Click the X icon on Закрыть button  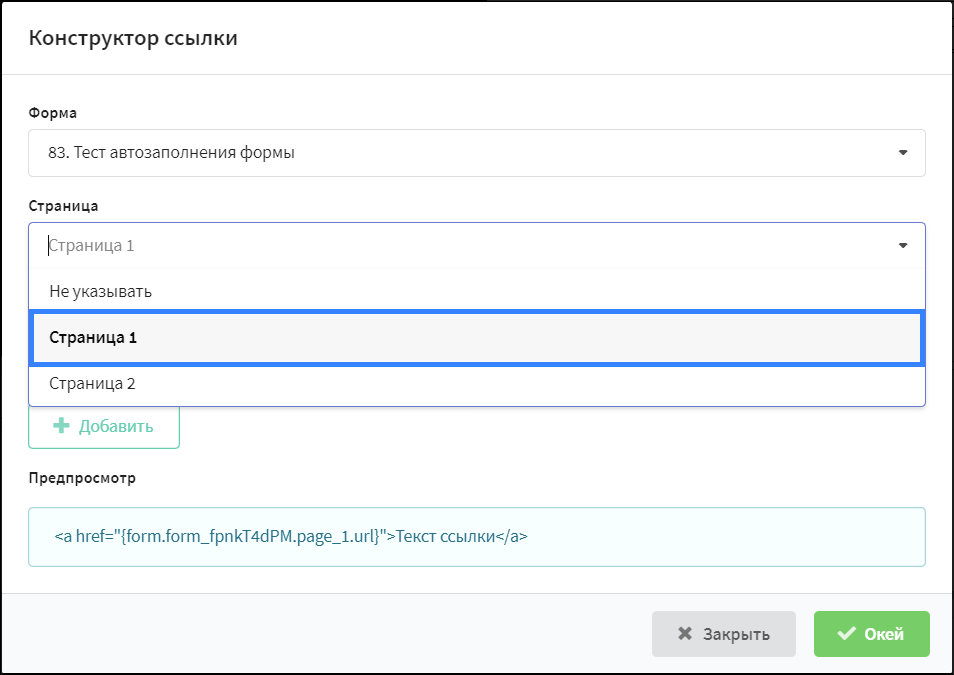(685, 634)
